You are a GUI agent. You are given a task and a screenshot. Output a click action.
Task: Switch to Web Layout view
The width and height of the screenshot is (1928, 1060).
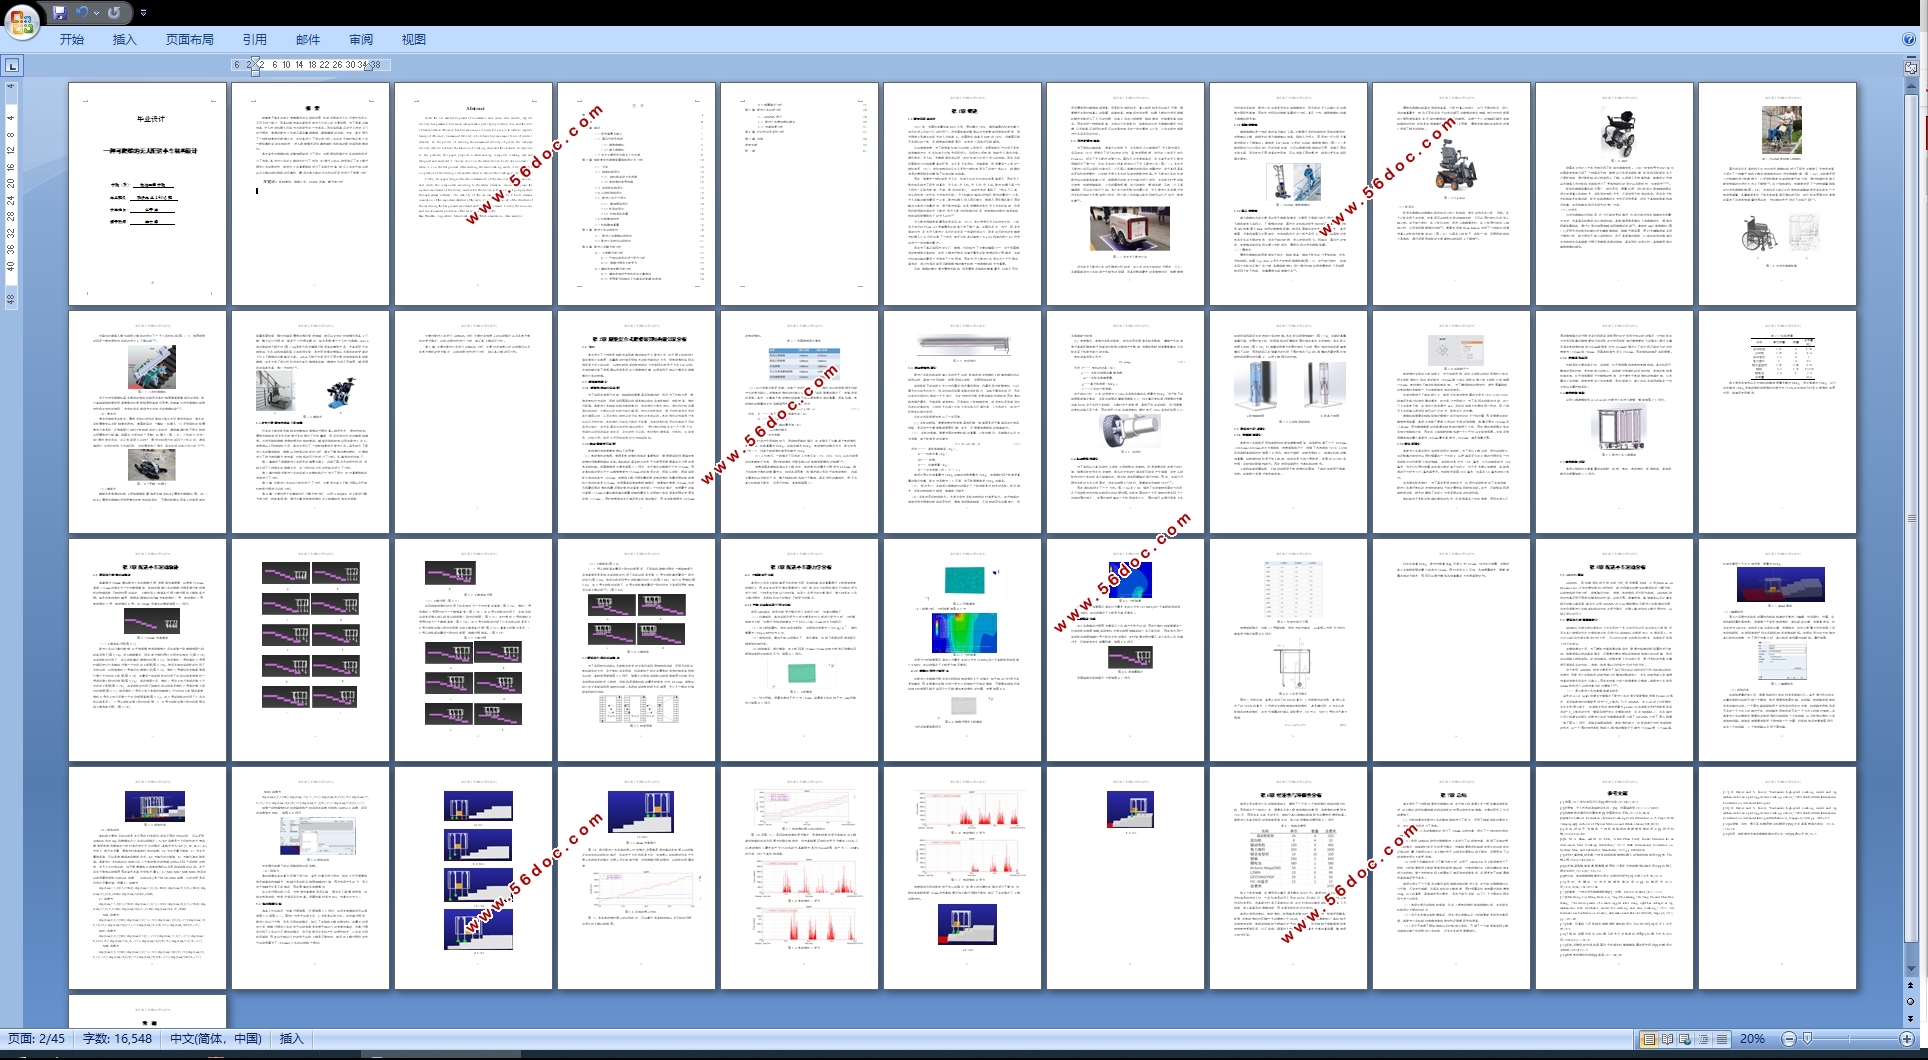[1685, 1039]
